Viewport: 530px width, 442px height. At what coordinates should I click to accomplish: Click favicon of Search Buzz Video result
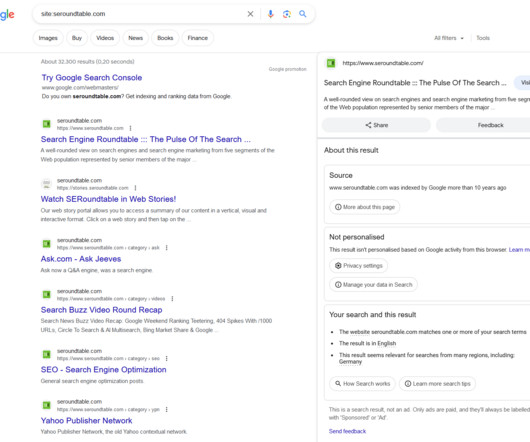[x=47, y=295]
